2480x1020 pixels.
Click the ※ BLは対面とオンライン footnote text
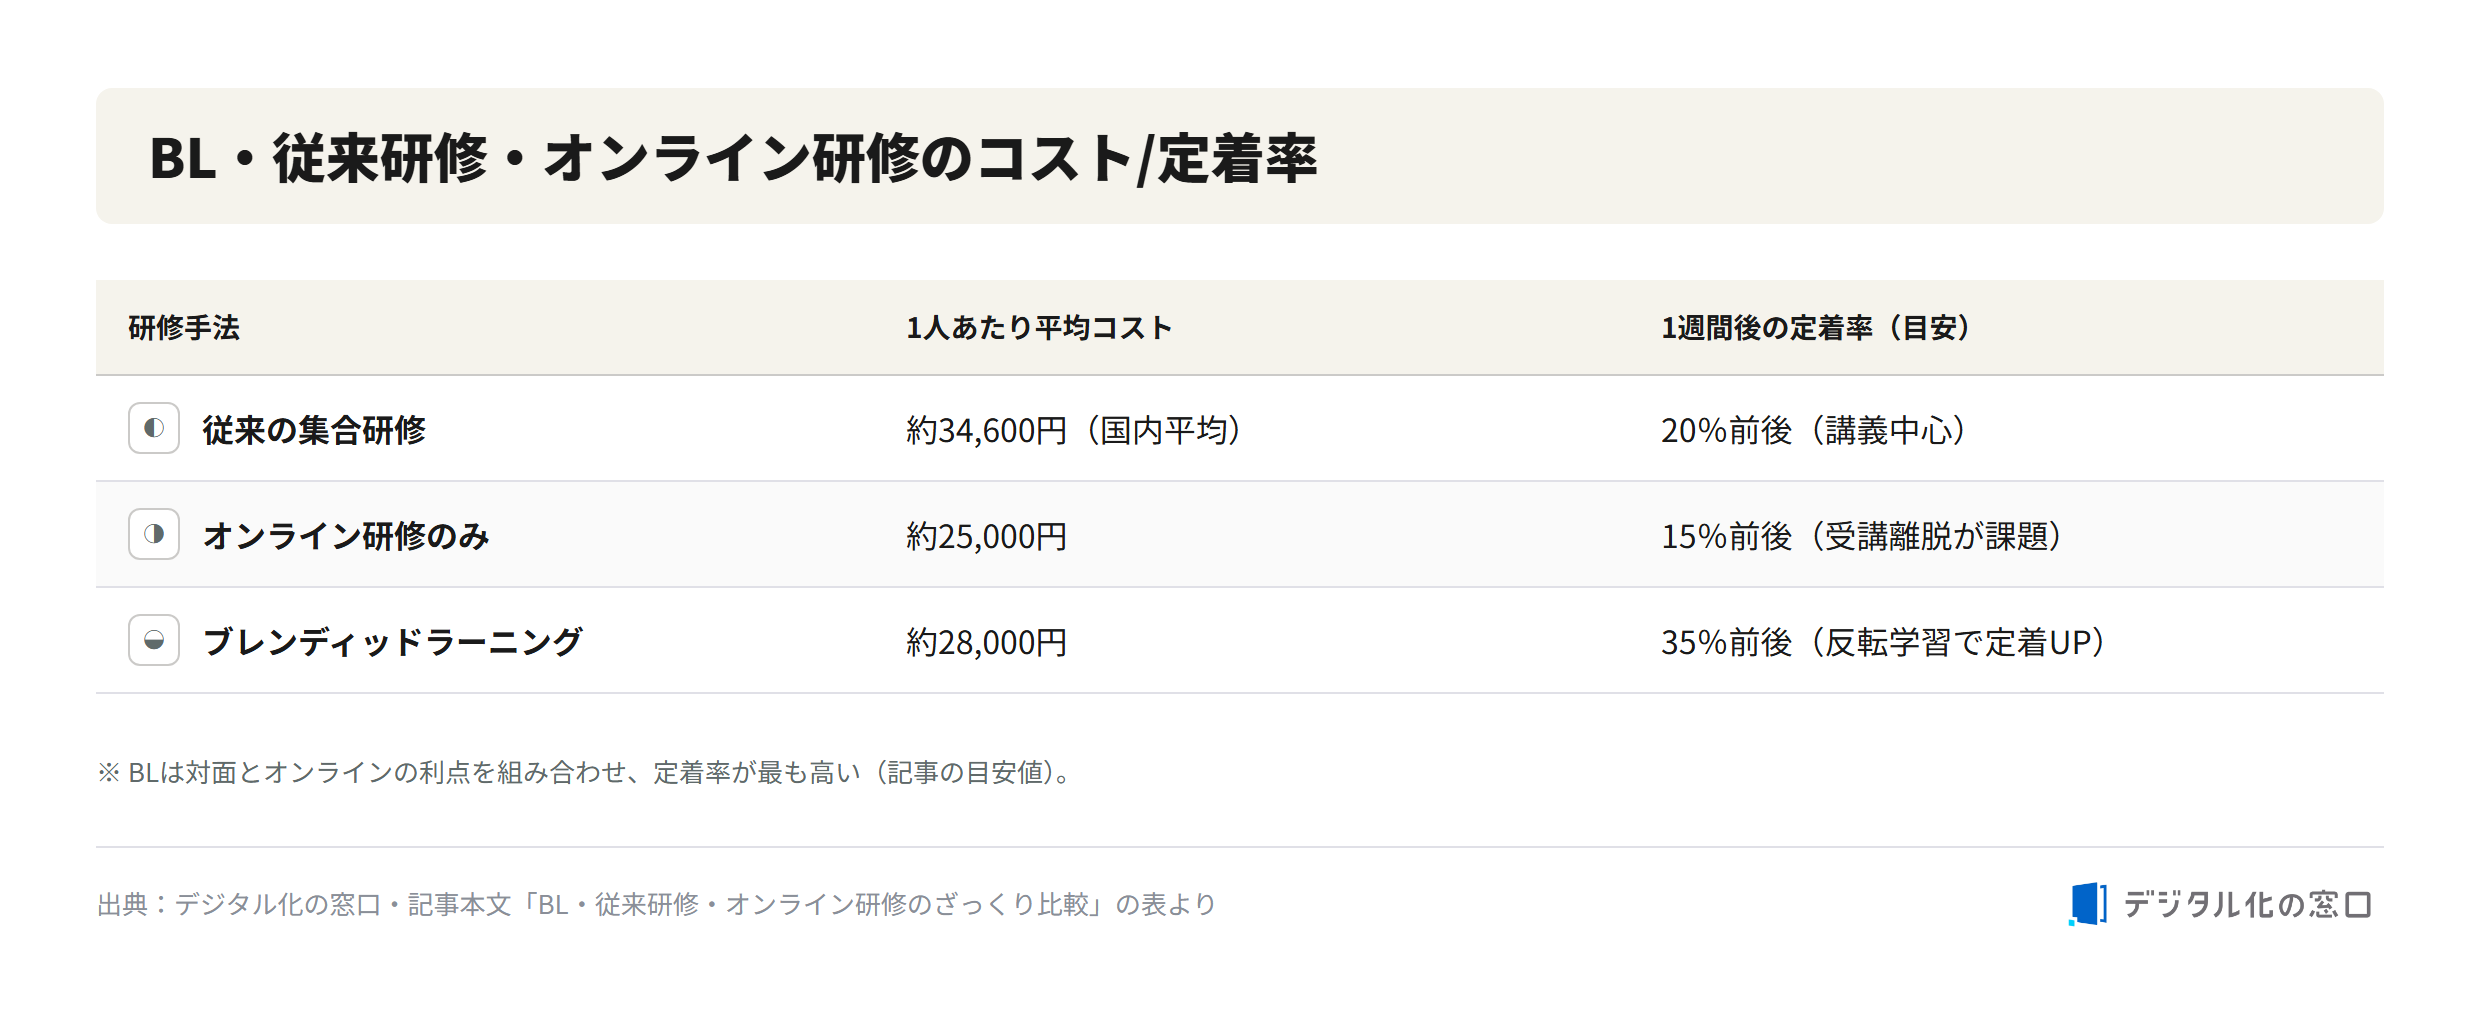(x=586, y=772)
